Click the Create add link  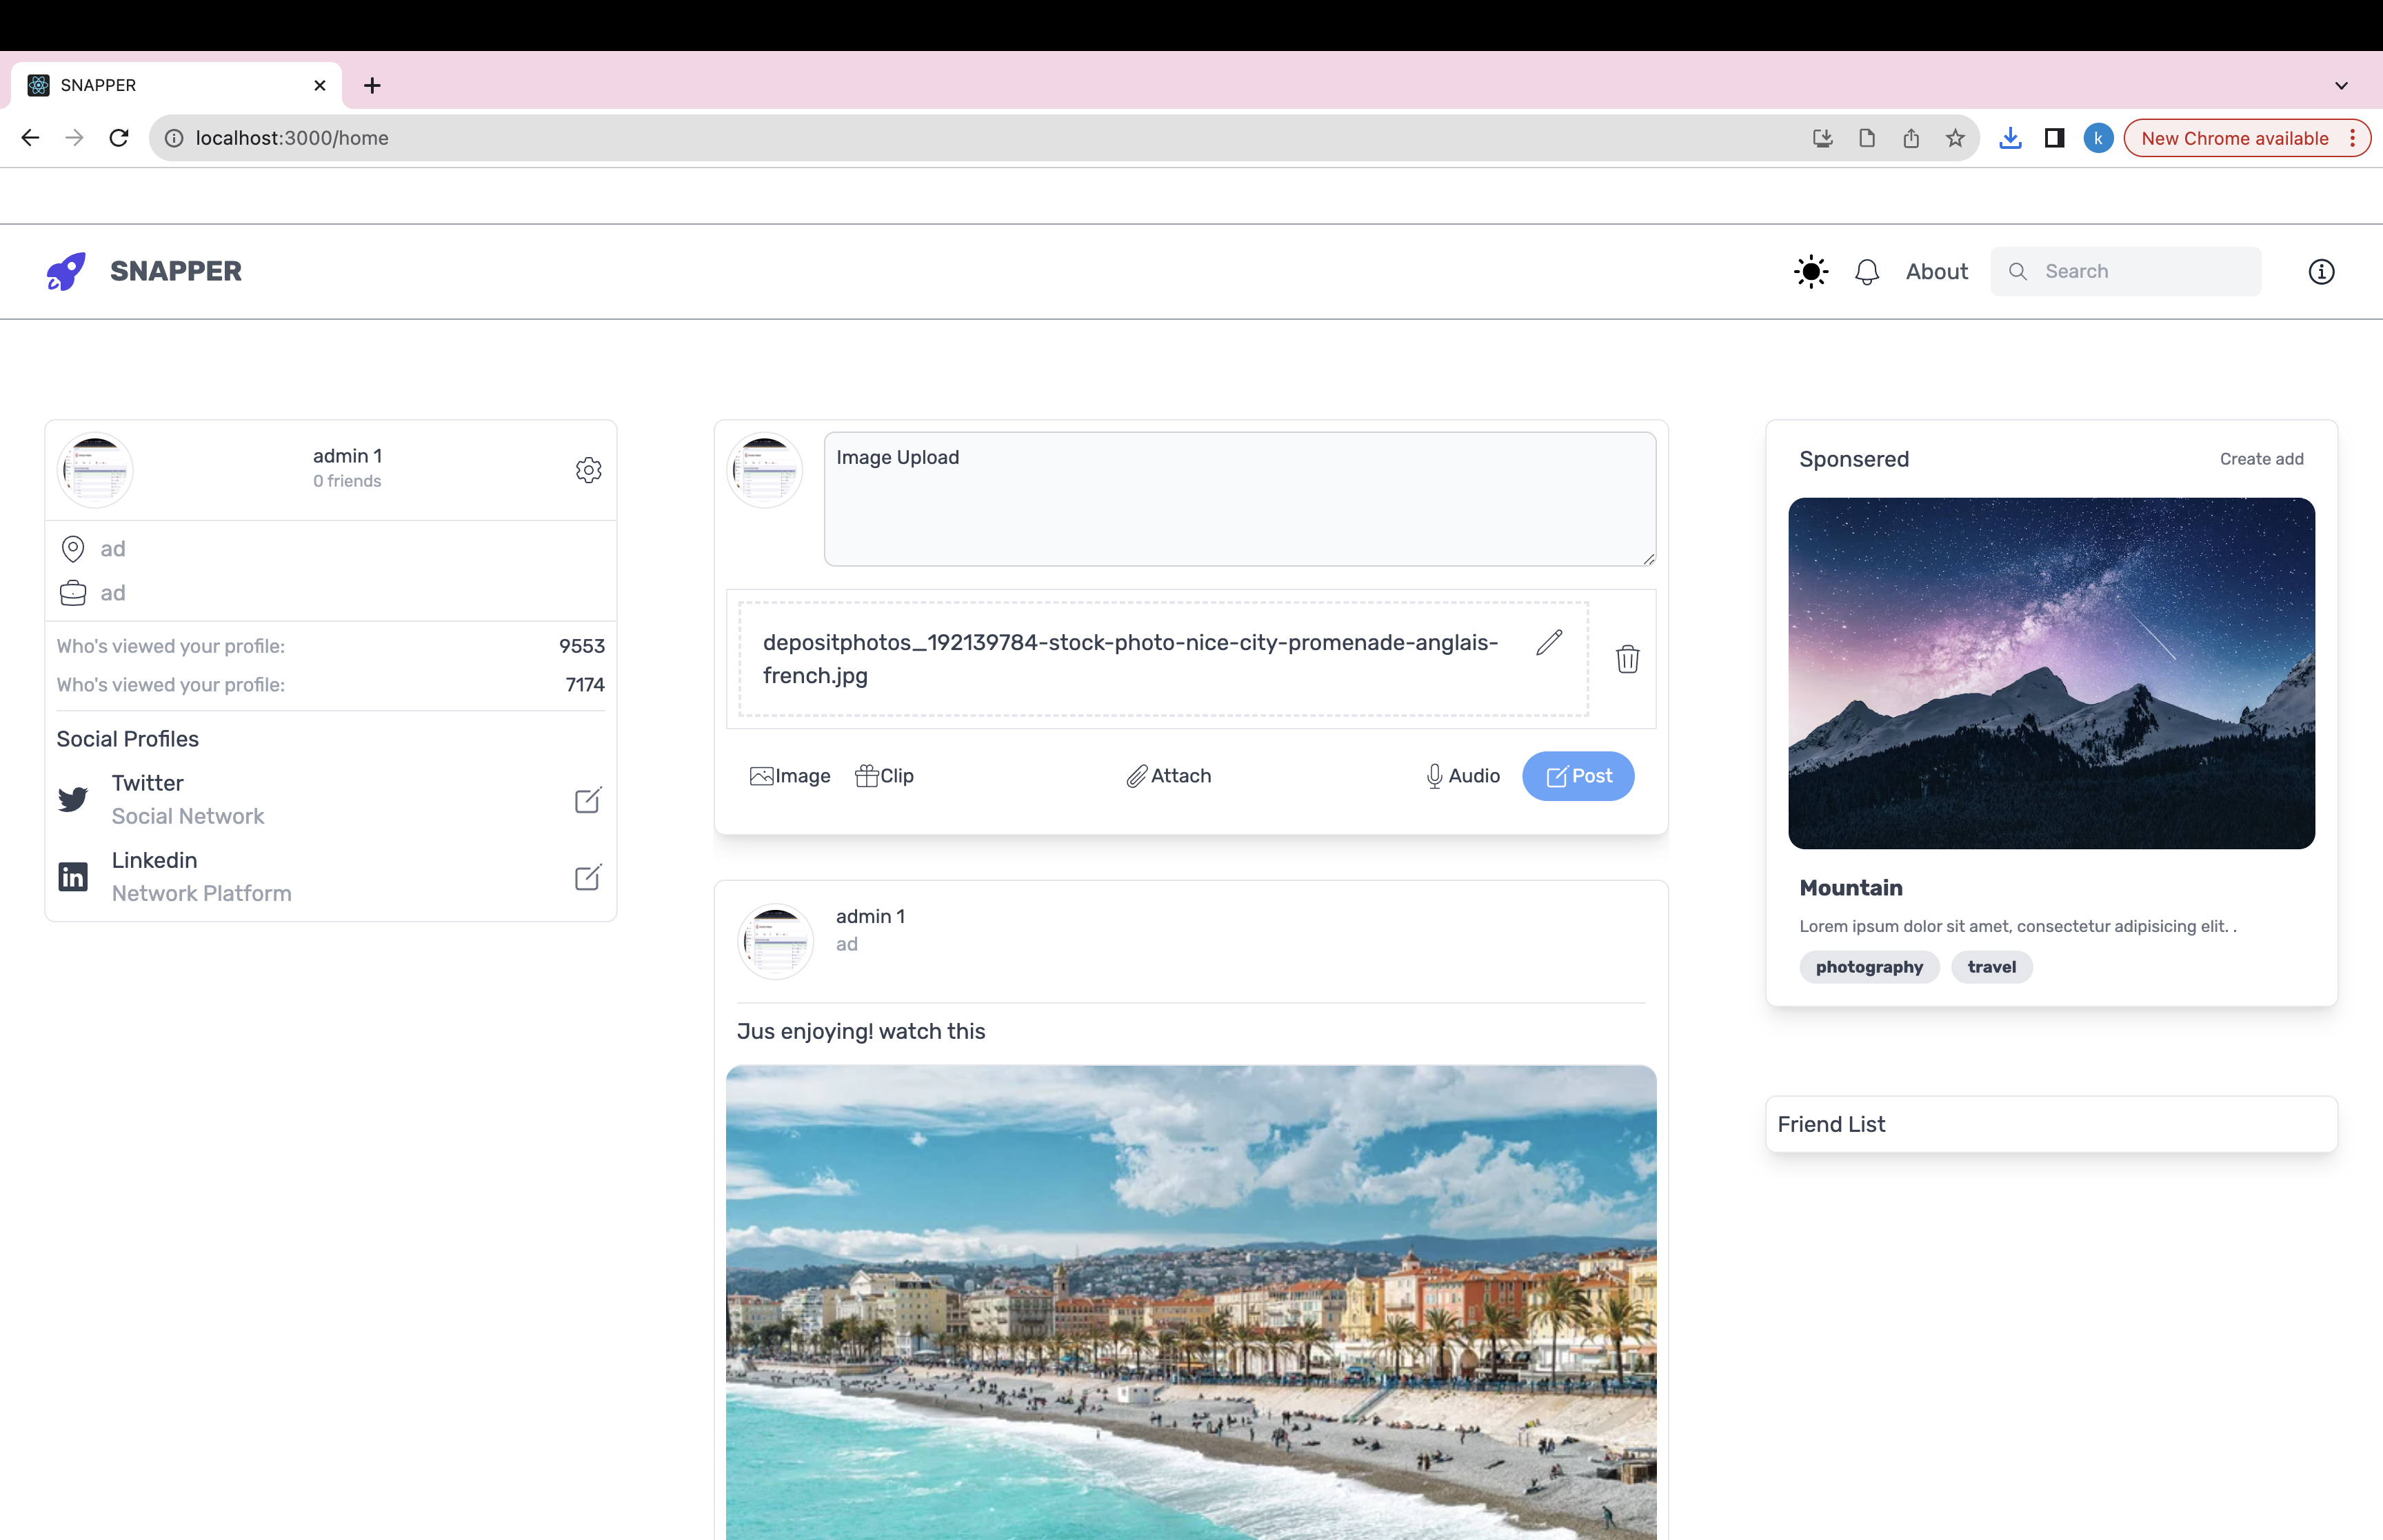click(2260, 459)
